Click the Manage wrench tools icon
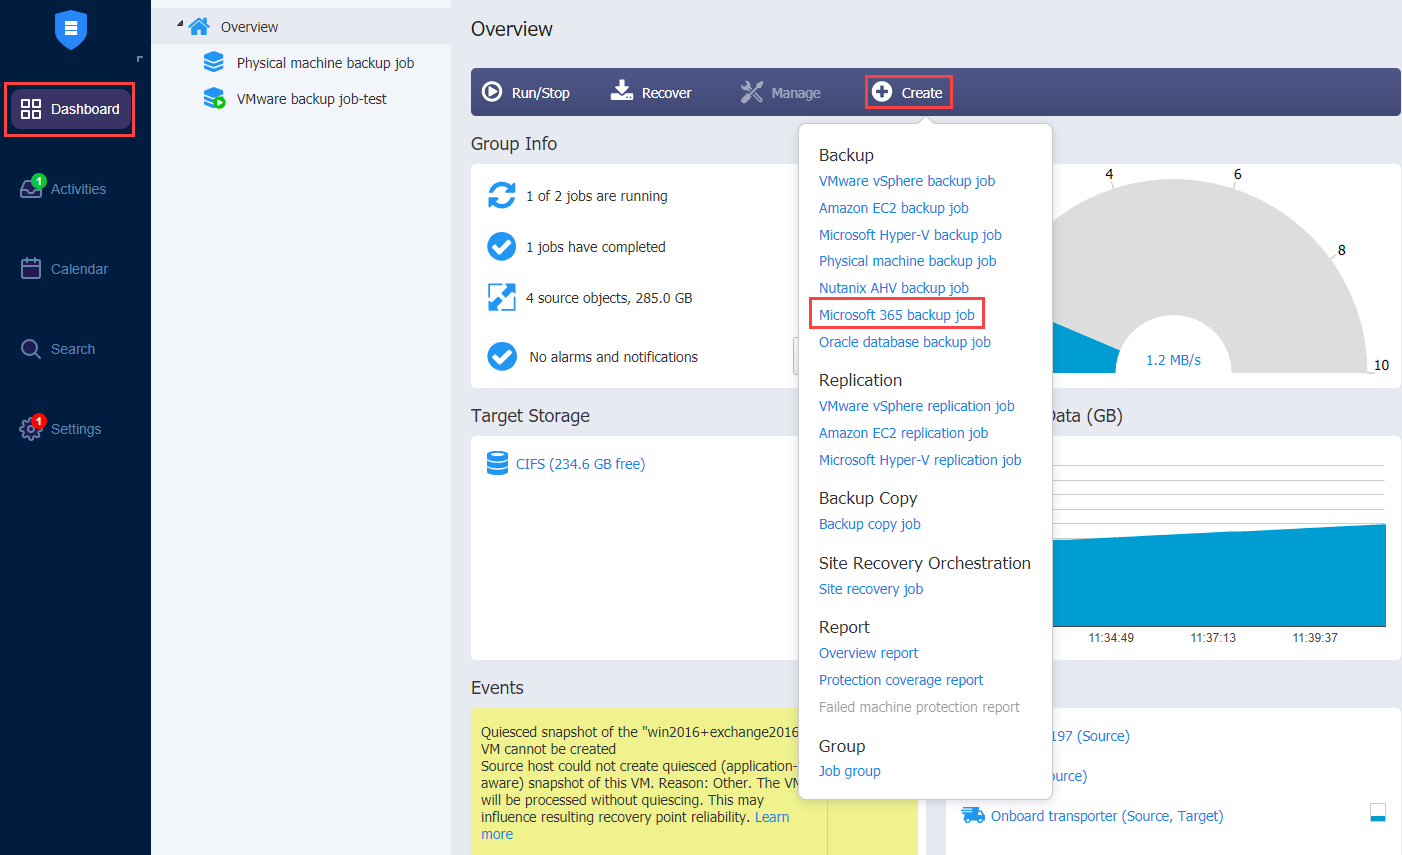 751,92
